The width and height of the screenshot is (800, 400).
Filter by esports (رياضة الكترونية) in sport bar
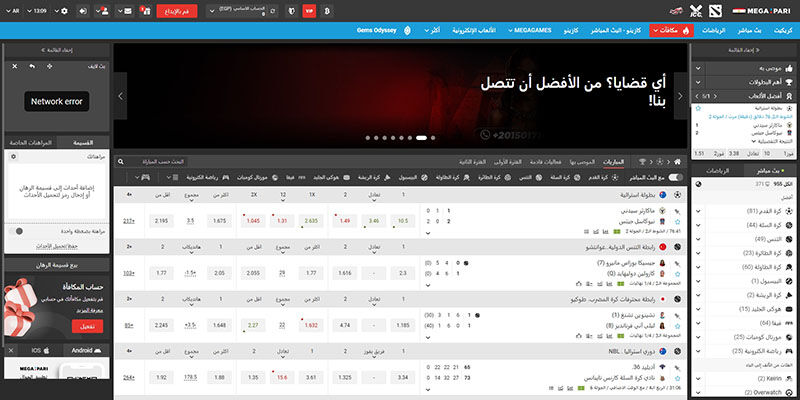(207, 178)
